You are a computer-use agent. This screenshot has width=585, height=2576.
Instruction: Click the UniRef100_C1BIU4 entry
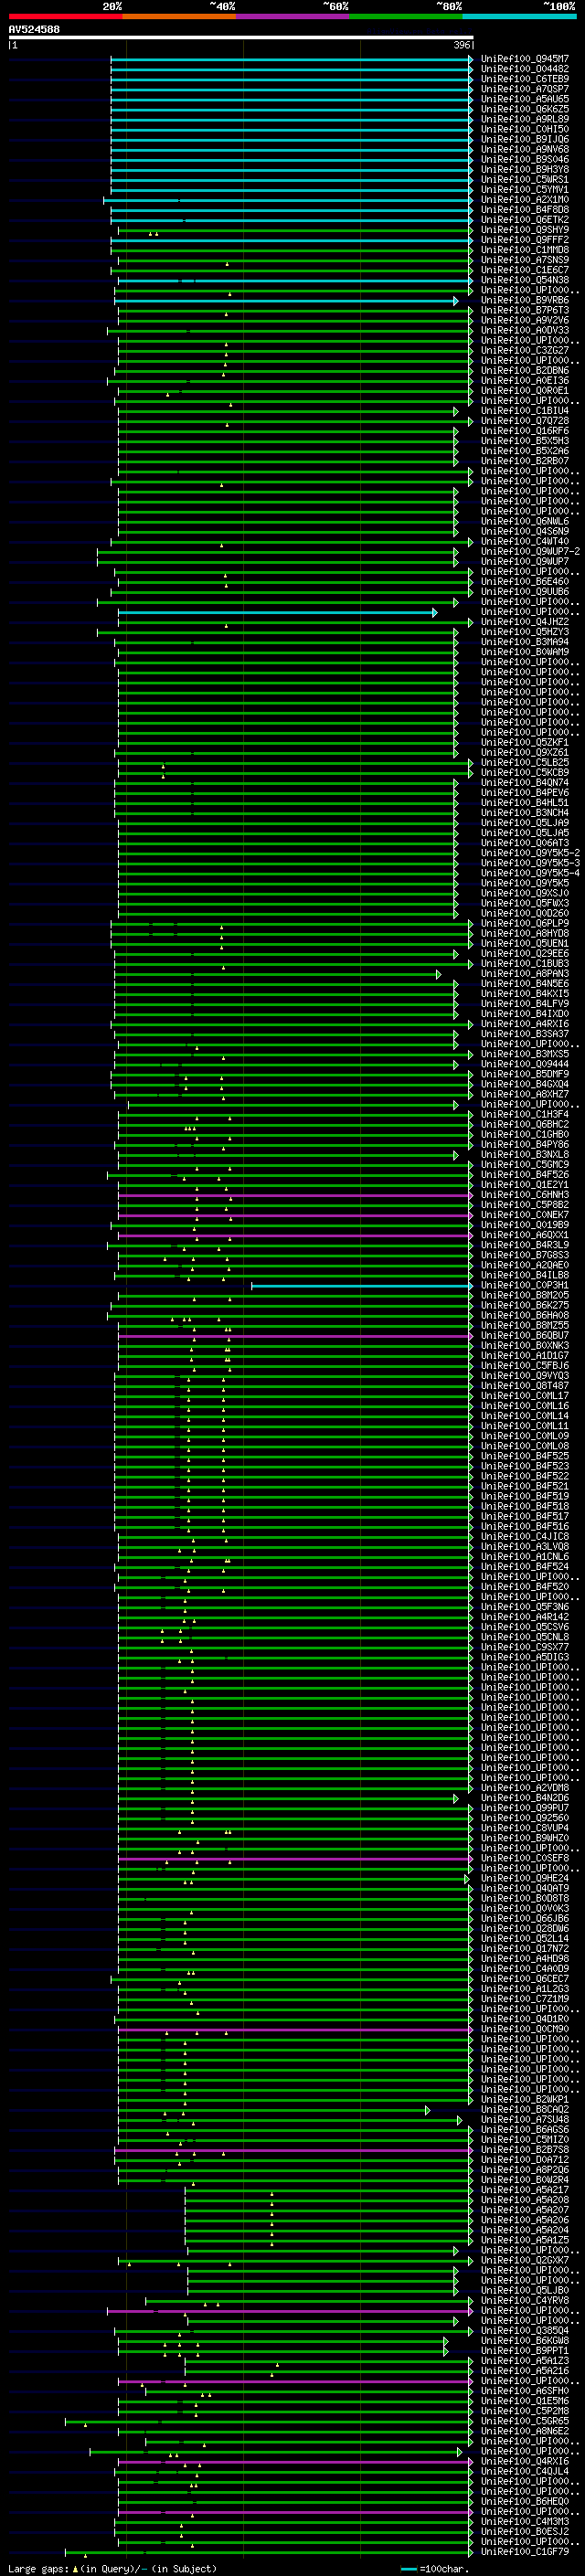pyautogui.click(x=525, y=411)
